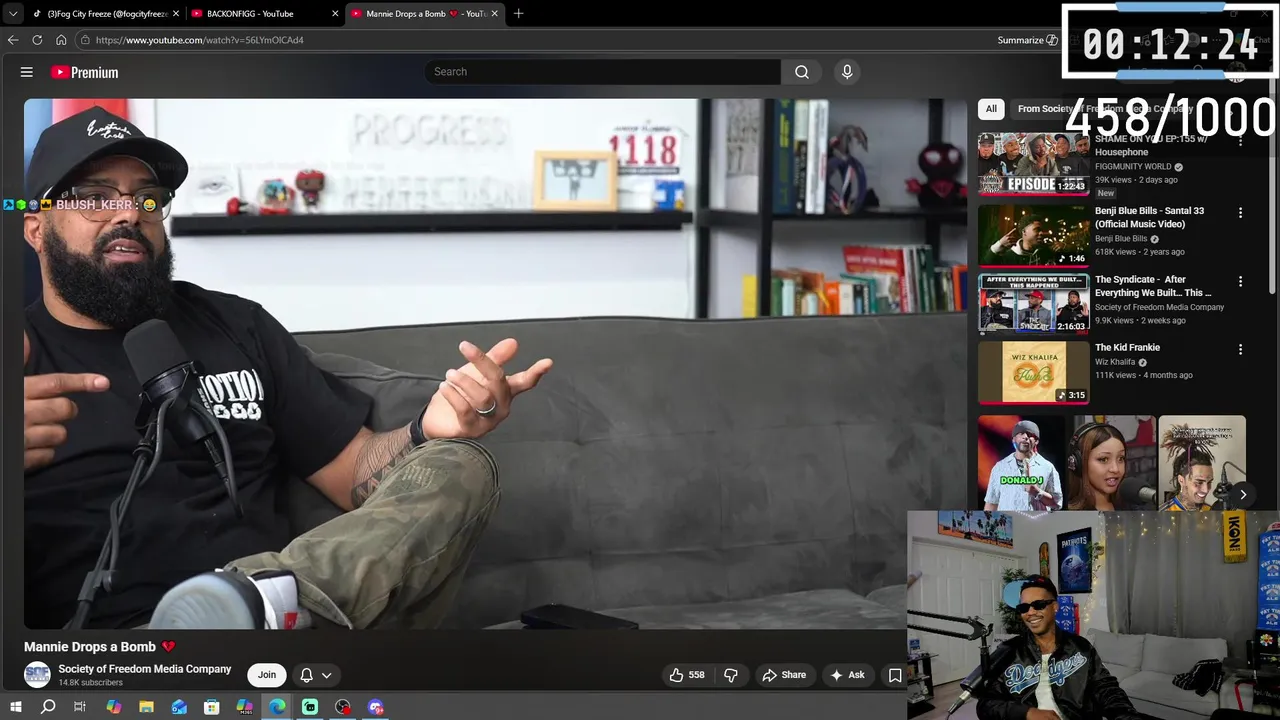Click the Search input field
This screenshot has width=1280, height=720.
pyautogui.click(x=602, y=72)
